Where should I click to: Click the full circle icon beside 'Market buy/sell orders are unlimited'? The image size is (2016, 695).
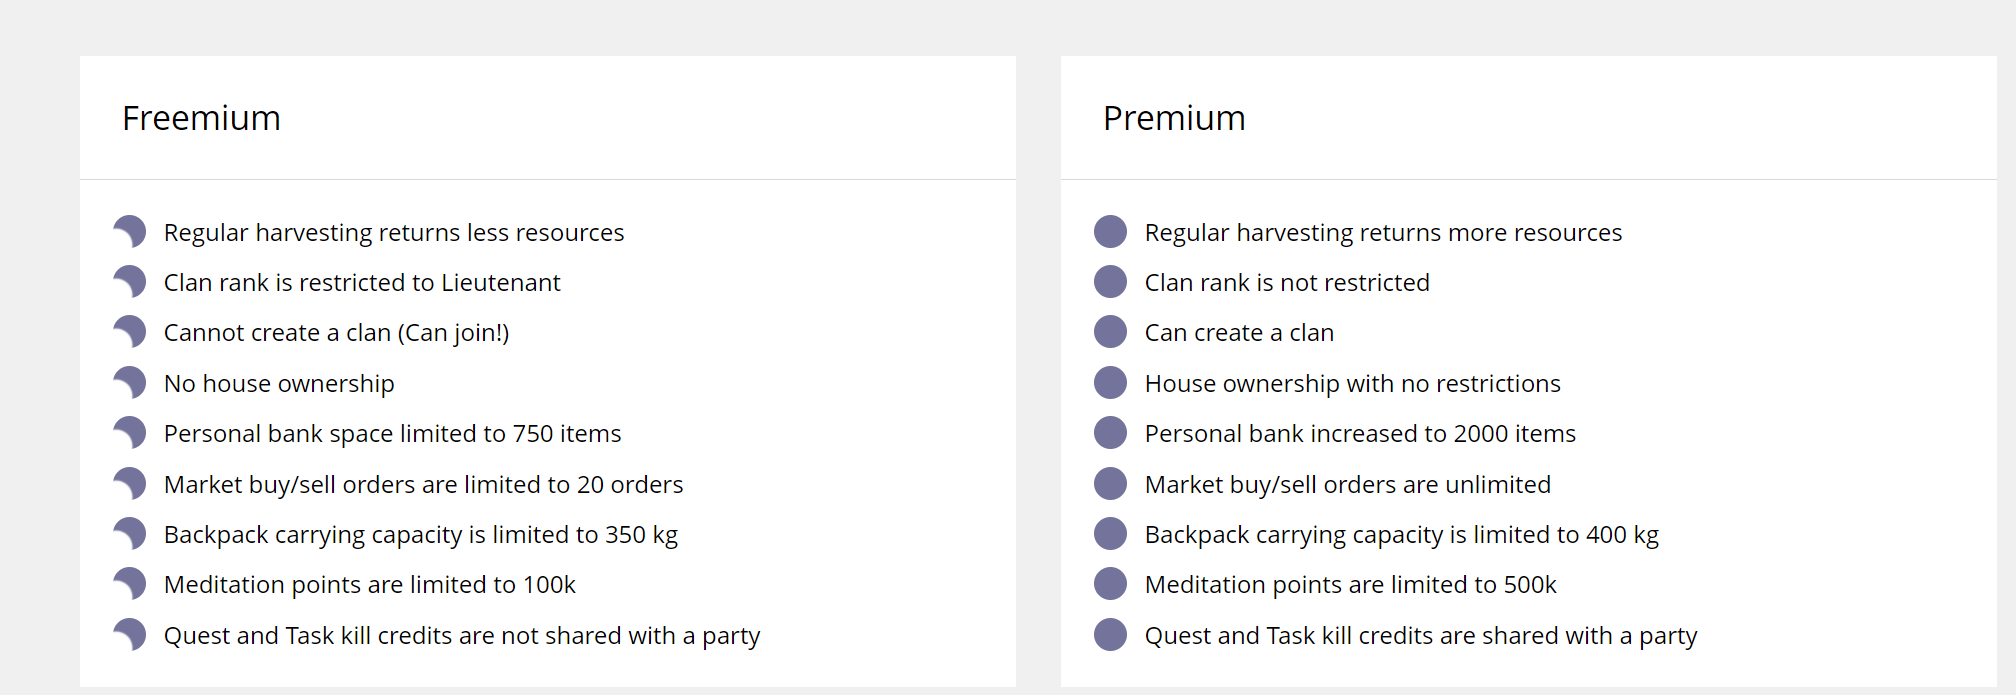(1110, 484)
